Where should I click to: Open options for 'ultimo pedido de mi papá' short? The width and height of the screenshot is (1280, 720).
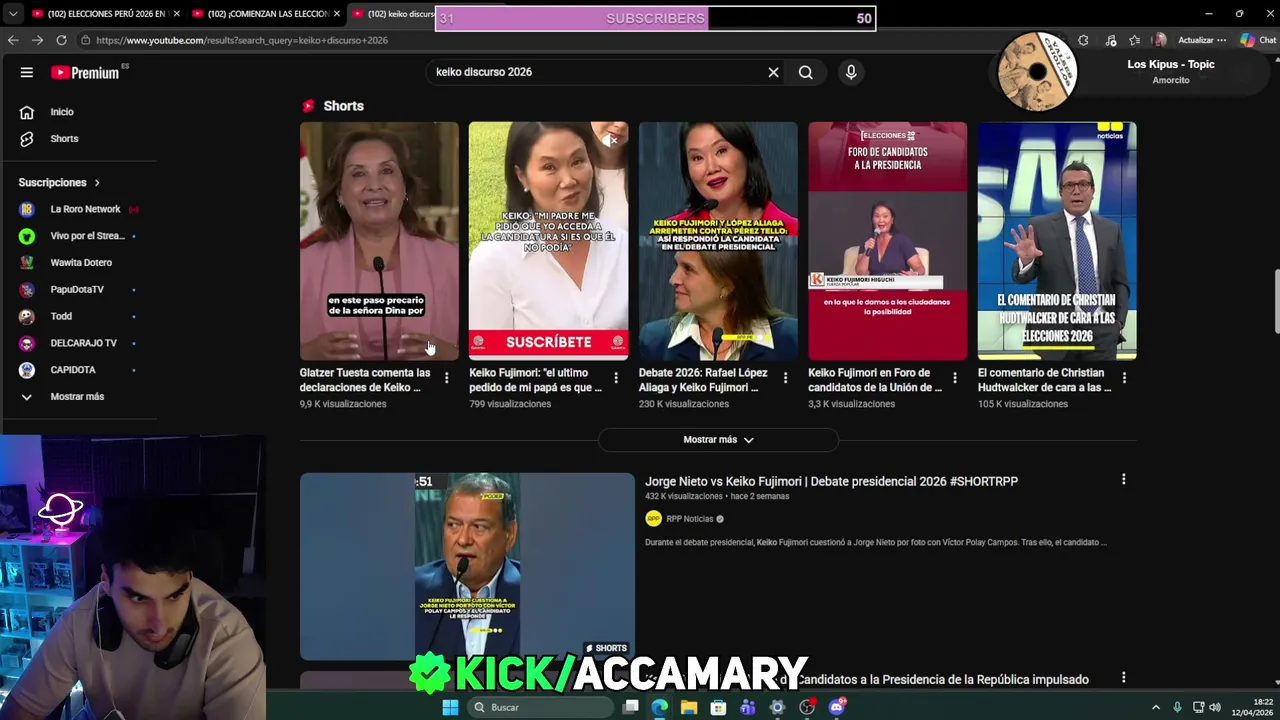(616, 378)
